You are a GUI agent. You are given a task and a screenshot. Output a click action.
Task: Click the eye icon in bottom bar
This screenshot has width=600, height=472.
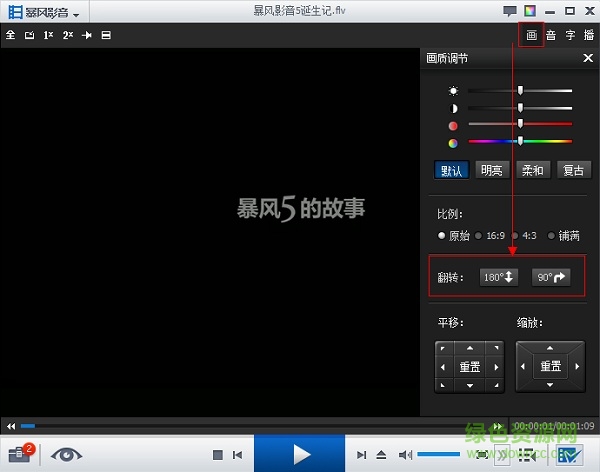pyautogui.click(x=67, y=453)
